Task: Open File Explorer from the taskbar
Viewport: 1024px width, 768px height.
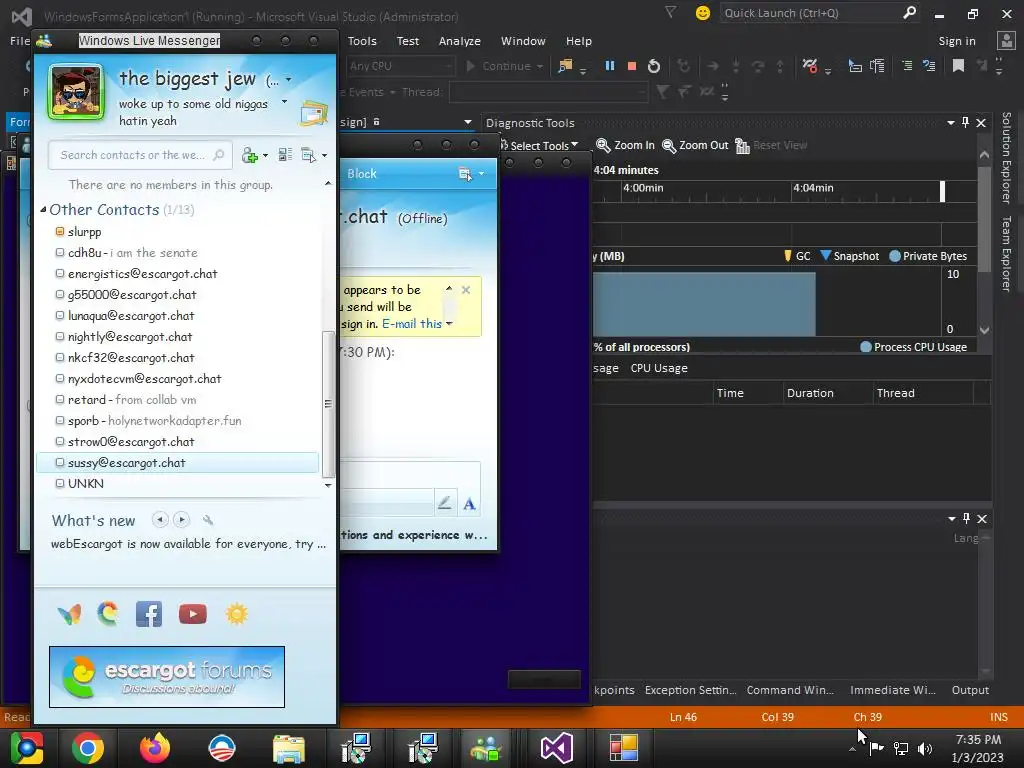Action: [289, 748]
